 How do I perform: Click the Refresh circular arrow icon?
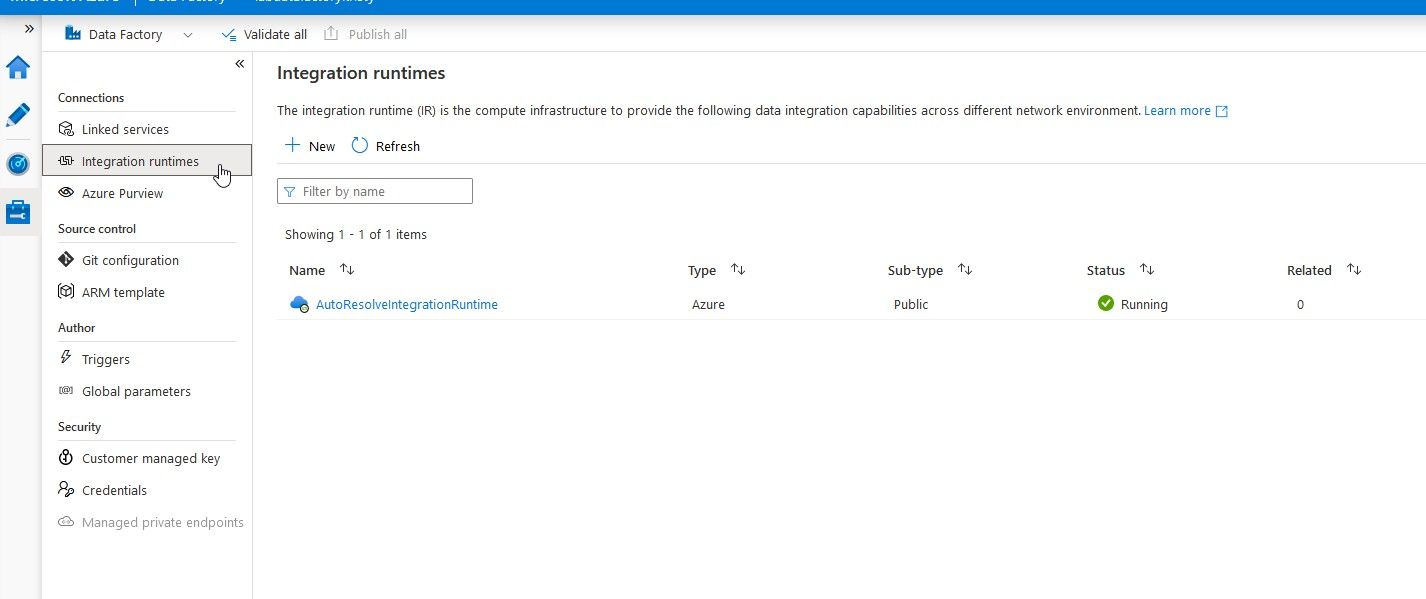pos(360,146)
